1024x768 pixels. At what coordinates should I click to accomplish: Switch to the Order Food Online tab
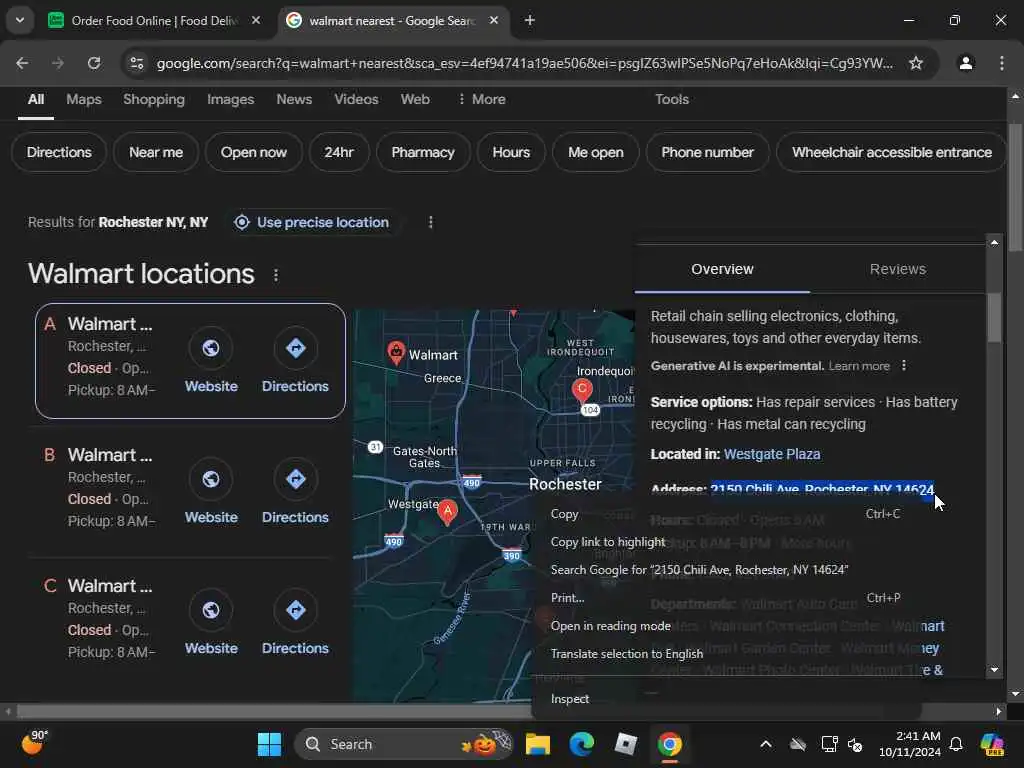(x=153, y=20)
